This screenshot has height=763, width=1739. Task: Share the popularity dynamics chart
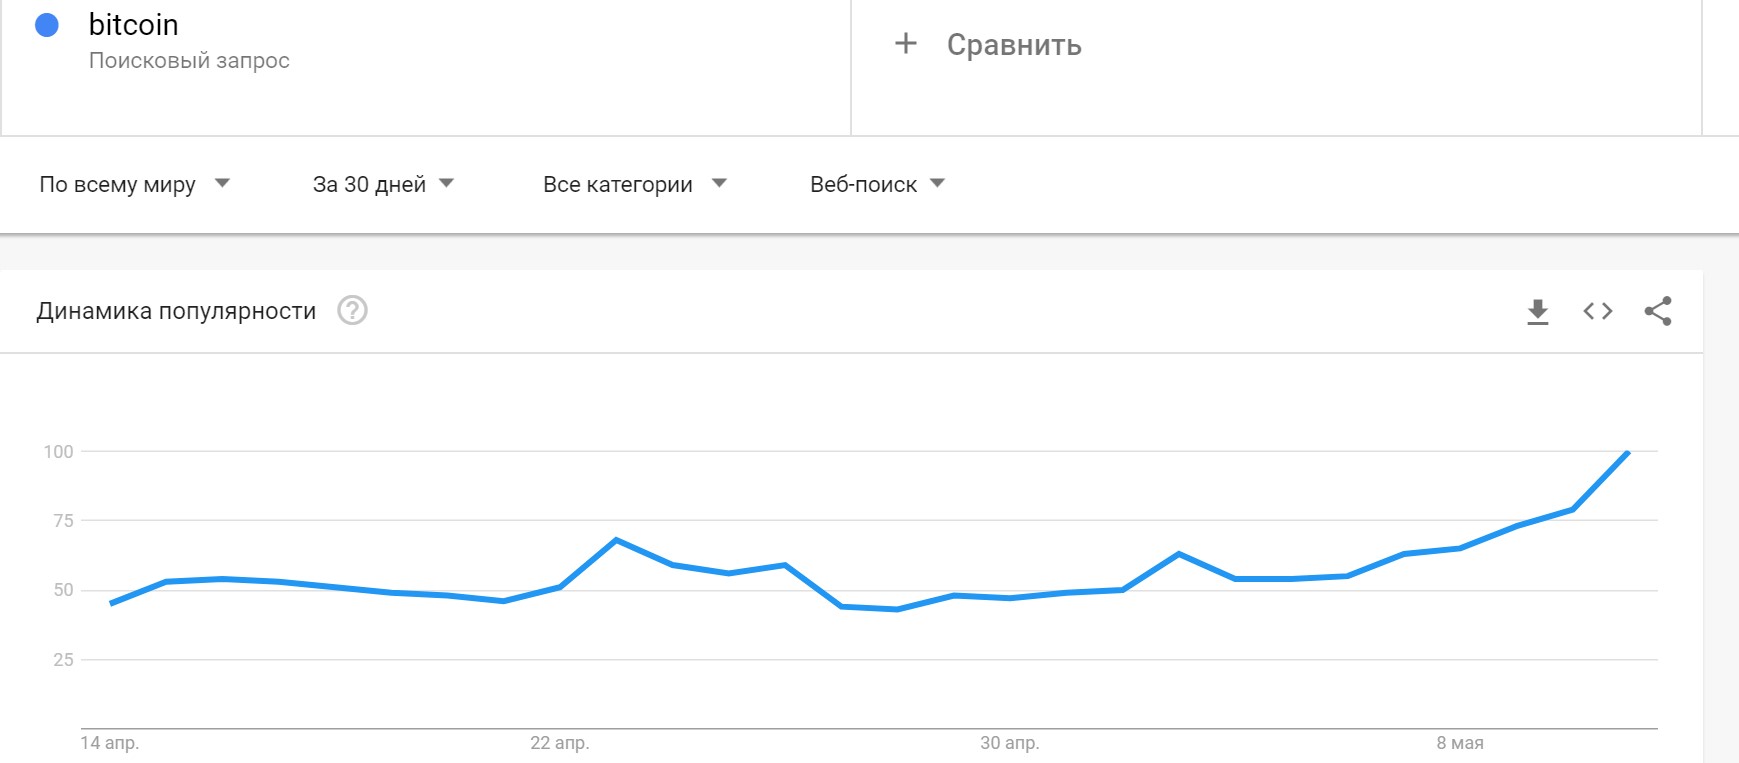pos(1658,311)
